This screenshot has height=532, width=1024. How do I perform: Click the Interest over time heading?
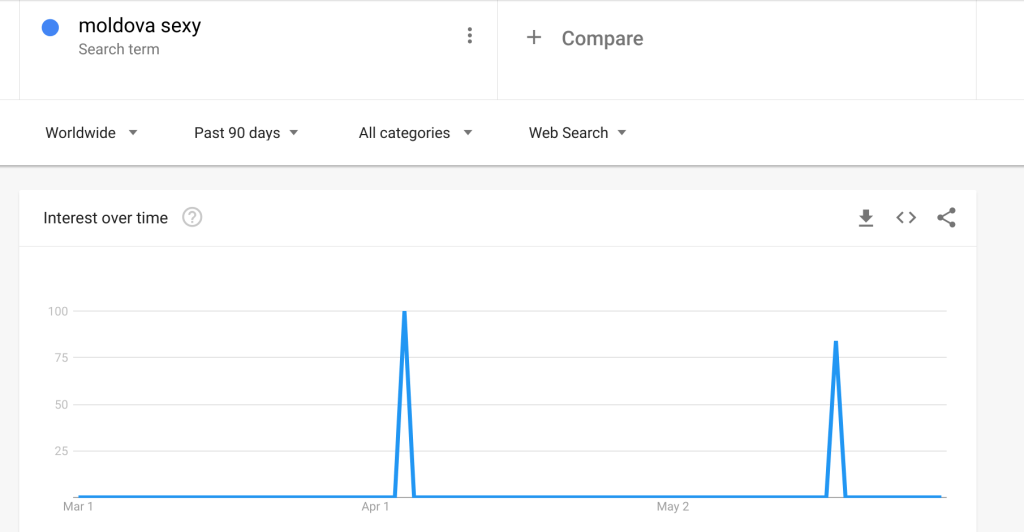[105, 218]
